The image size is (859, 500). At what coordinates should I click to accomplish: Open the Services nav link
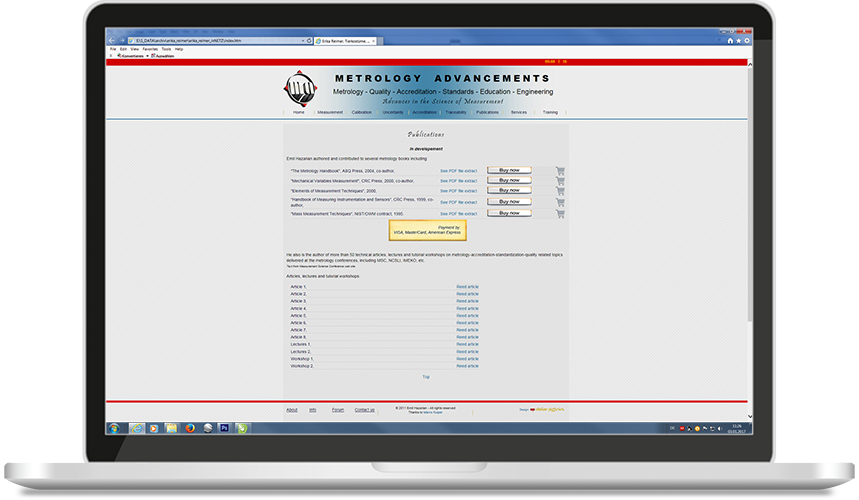[519, 112]
